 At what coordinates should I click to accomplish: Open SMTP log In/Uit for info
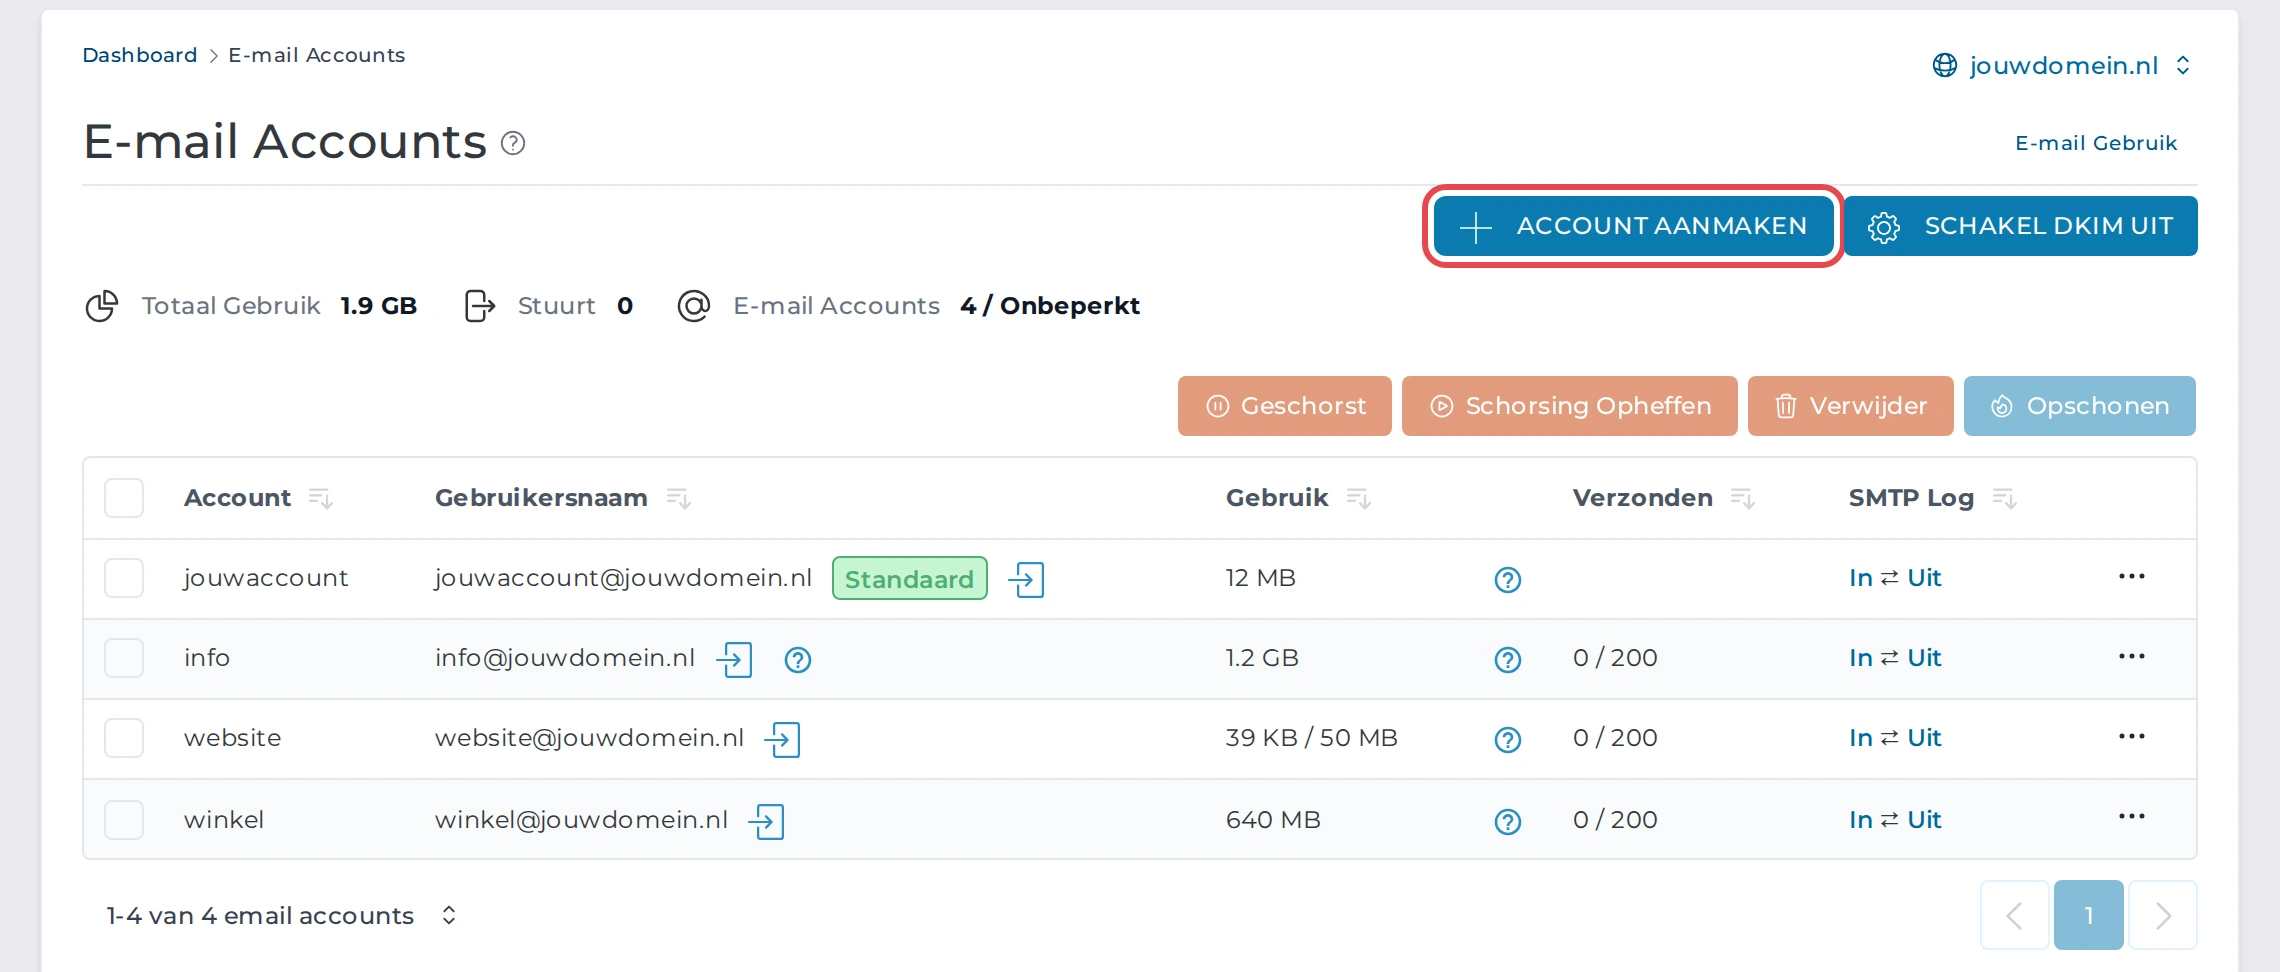[1895, 658]
